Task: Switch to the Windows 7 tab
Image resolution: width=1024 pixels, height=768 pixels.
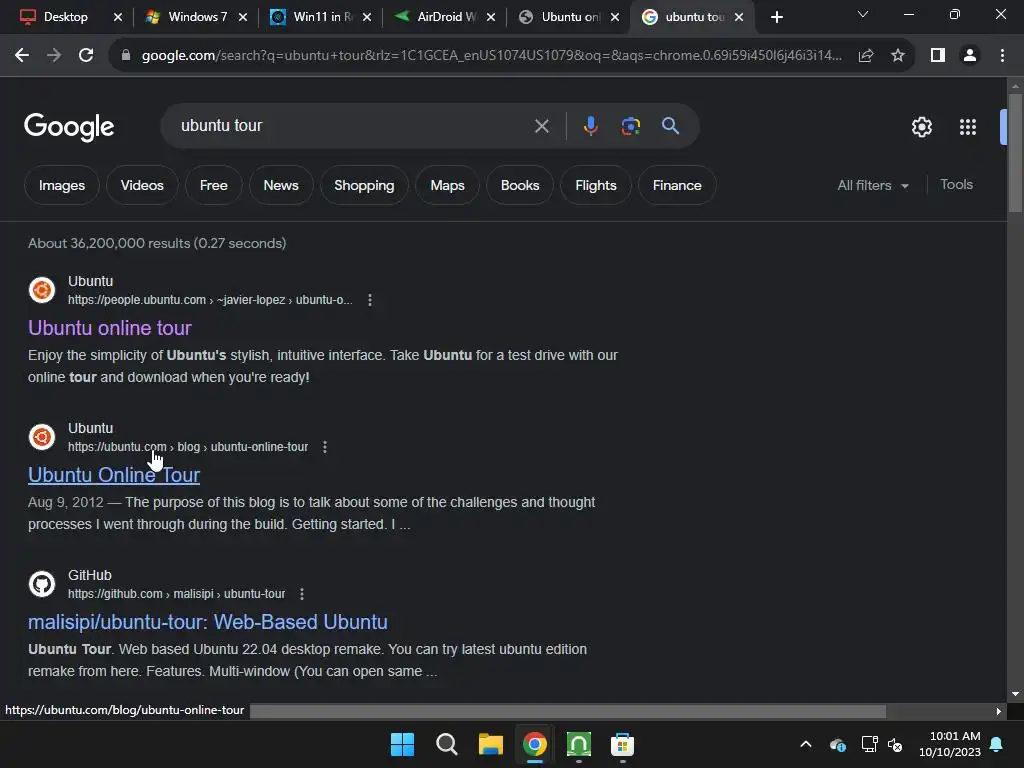Action: (197, 17)
